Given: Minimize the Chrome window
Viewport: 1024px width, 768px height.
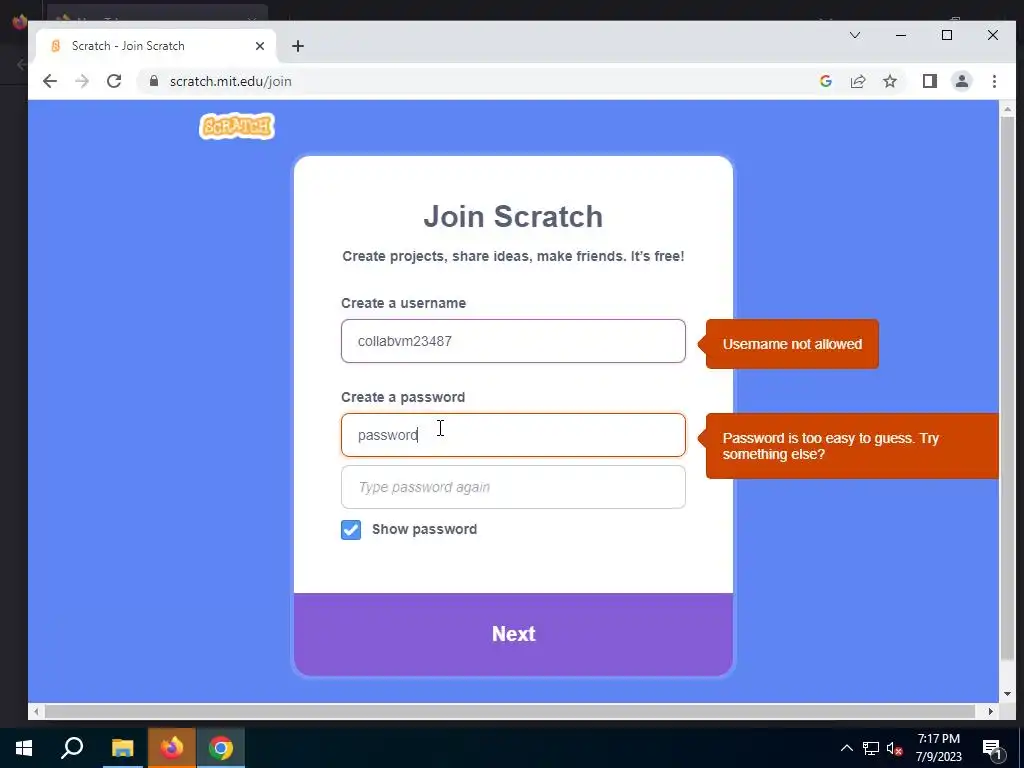Looking at the screenshot, I should (x=901, y=35).
